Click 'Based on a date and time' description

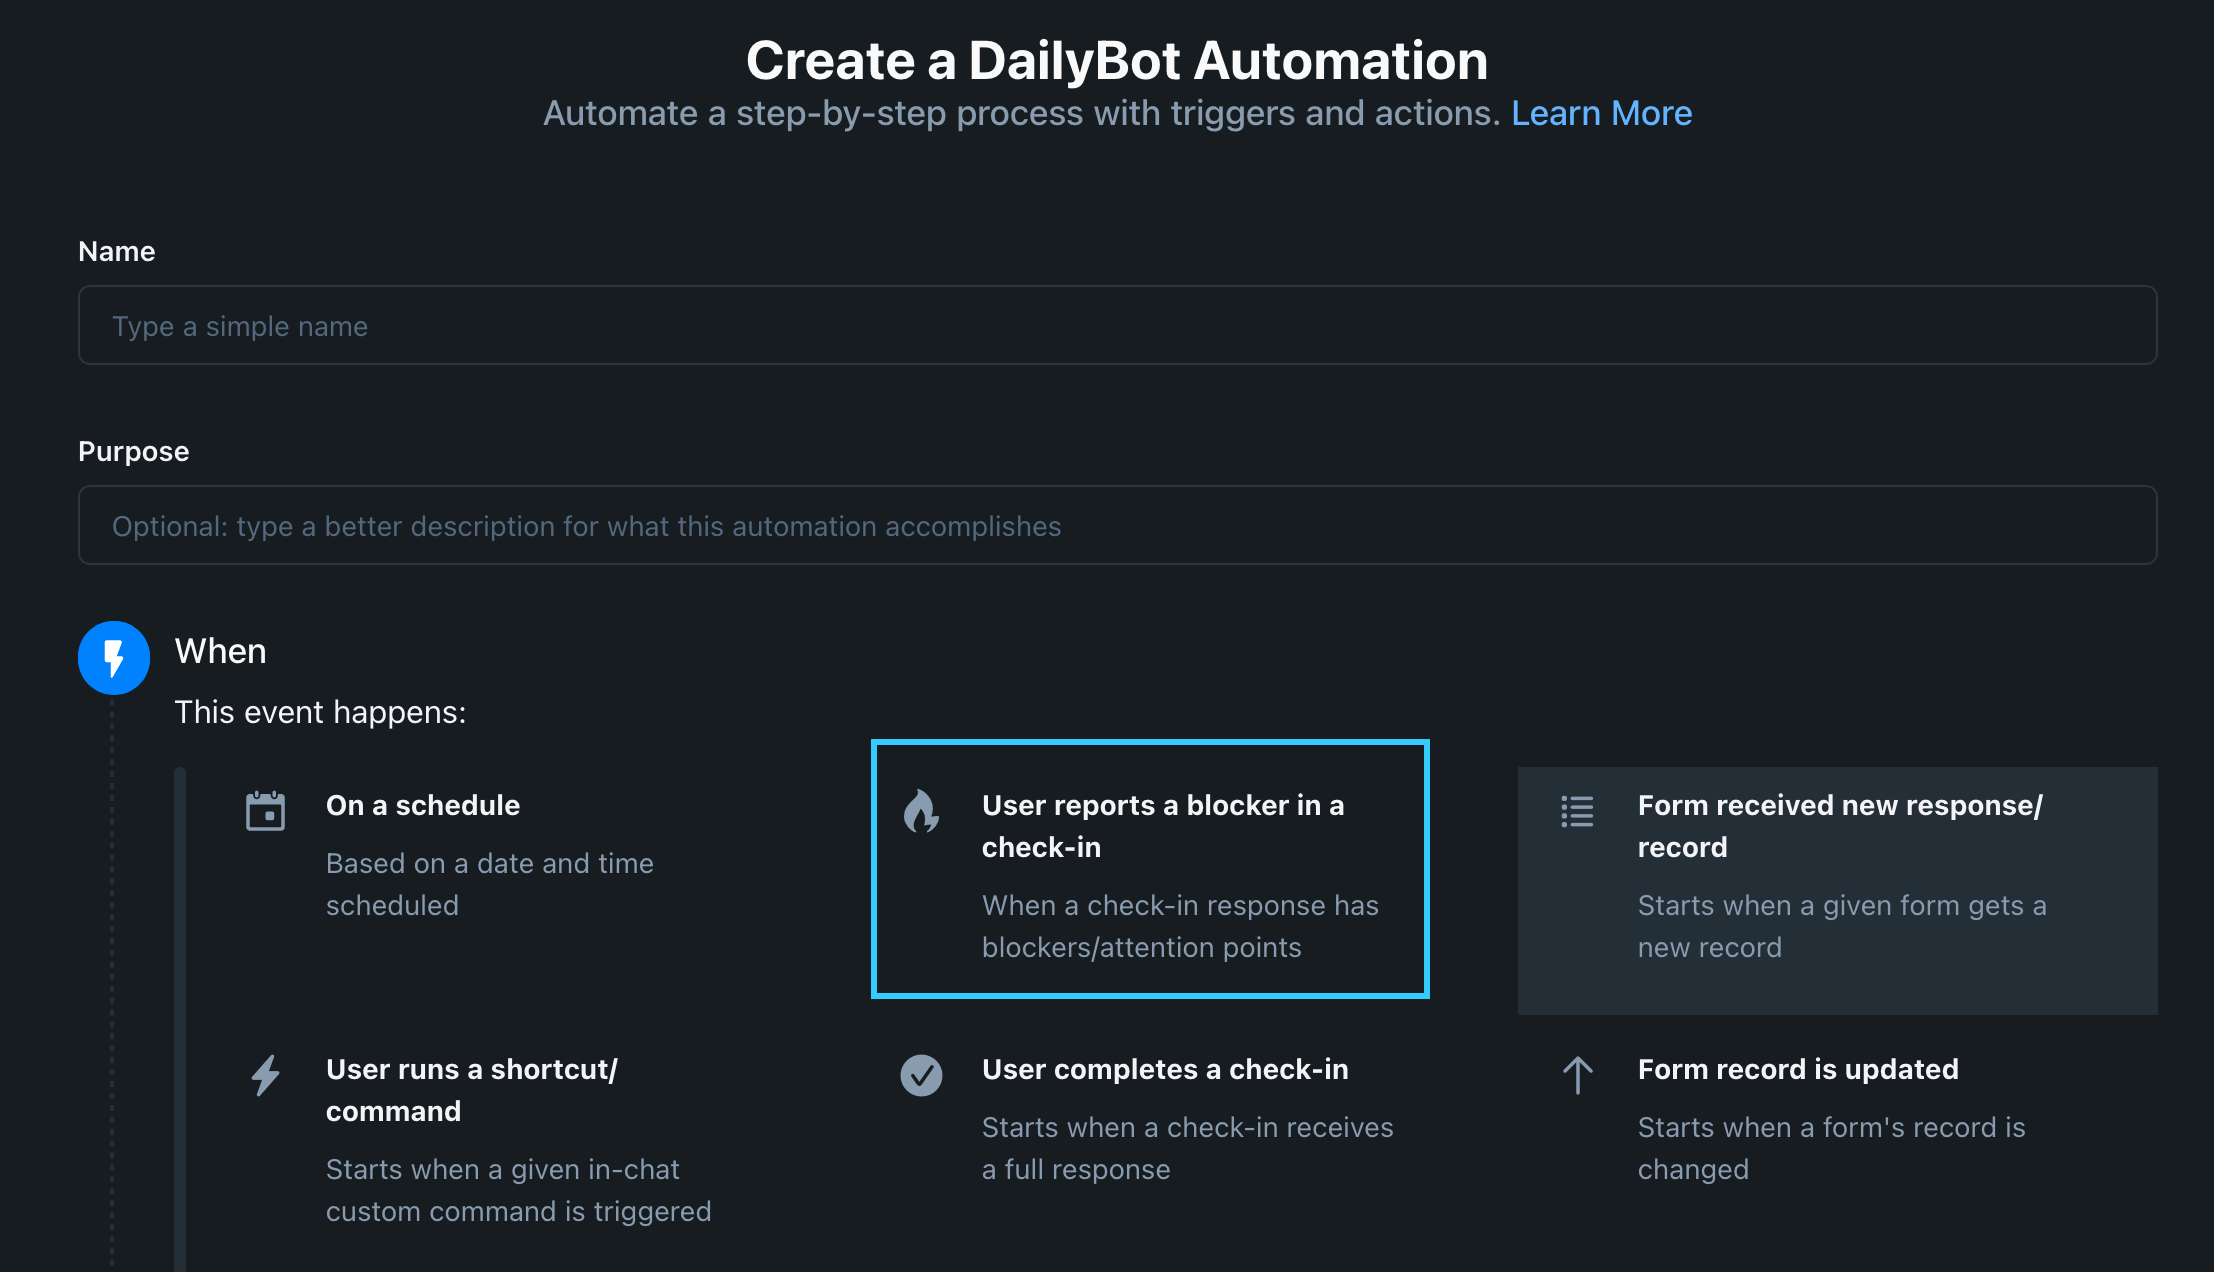[489, 863]
